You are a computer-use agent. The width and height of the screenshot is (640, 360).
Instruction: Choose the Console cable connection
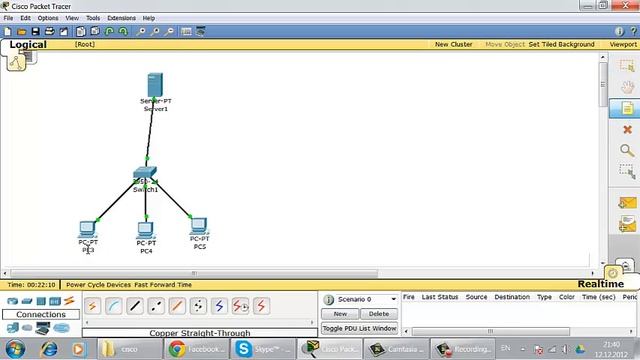[114, 306]
